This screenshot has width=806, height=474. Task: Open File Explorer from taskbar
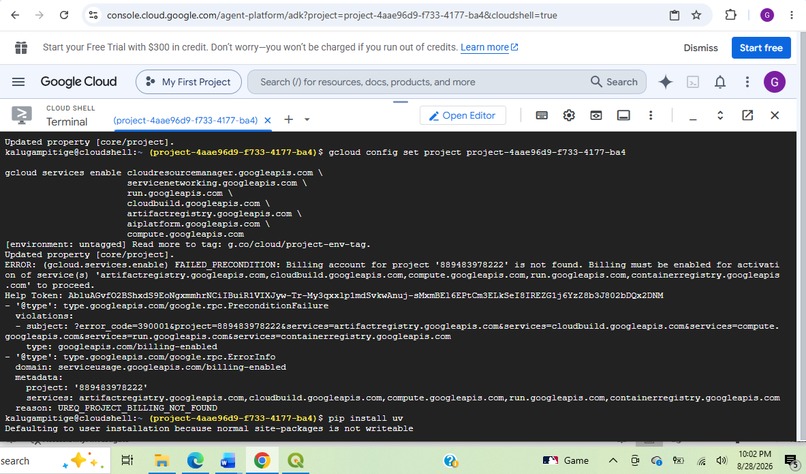pyautogui.click(x=162, y=460)
